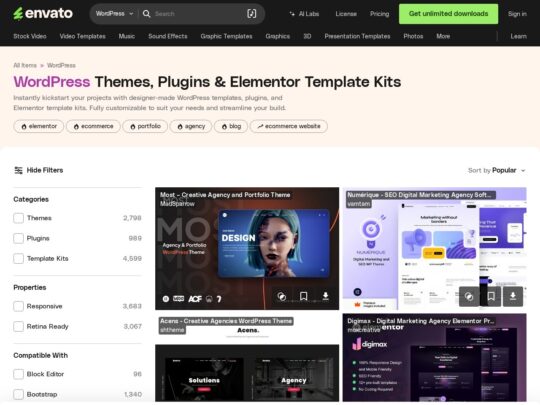
Task: Open similar items icon on Most theme card
Action: tap(281, 297)
